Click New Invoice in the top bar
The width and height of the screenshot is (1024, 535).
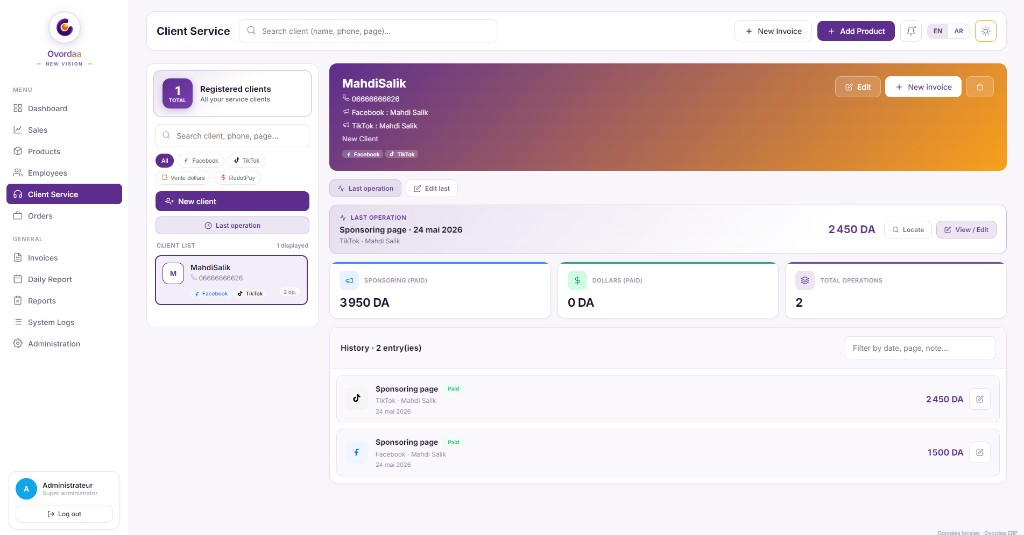pyautogui.click(x=773, y=31)
